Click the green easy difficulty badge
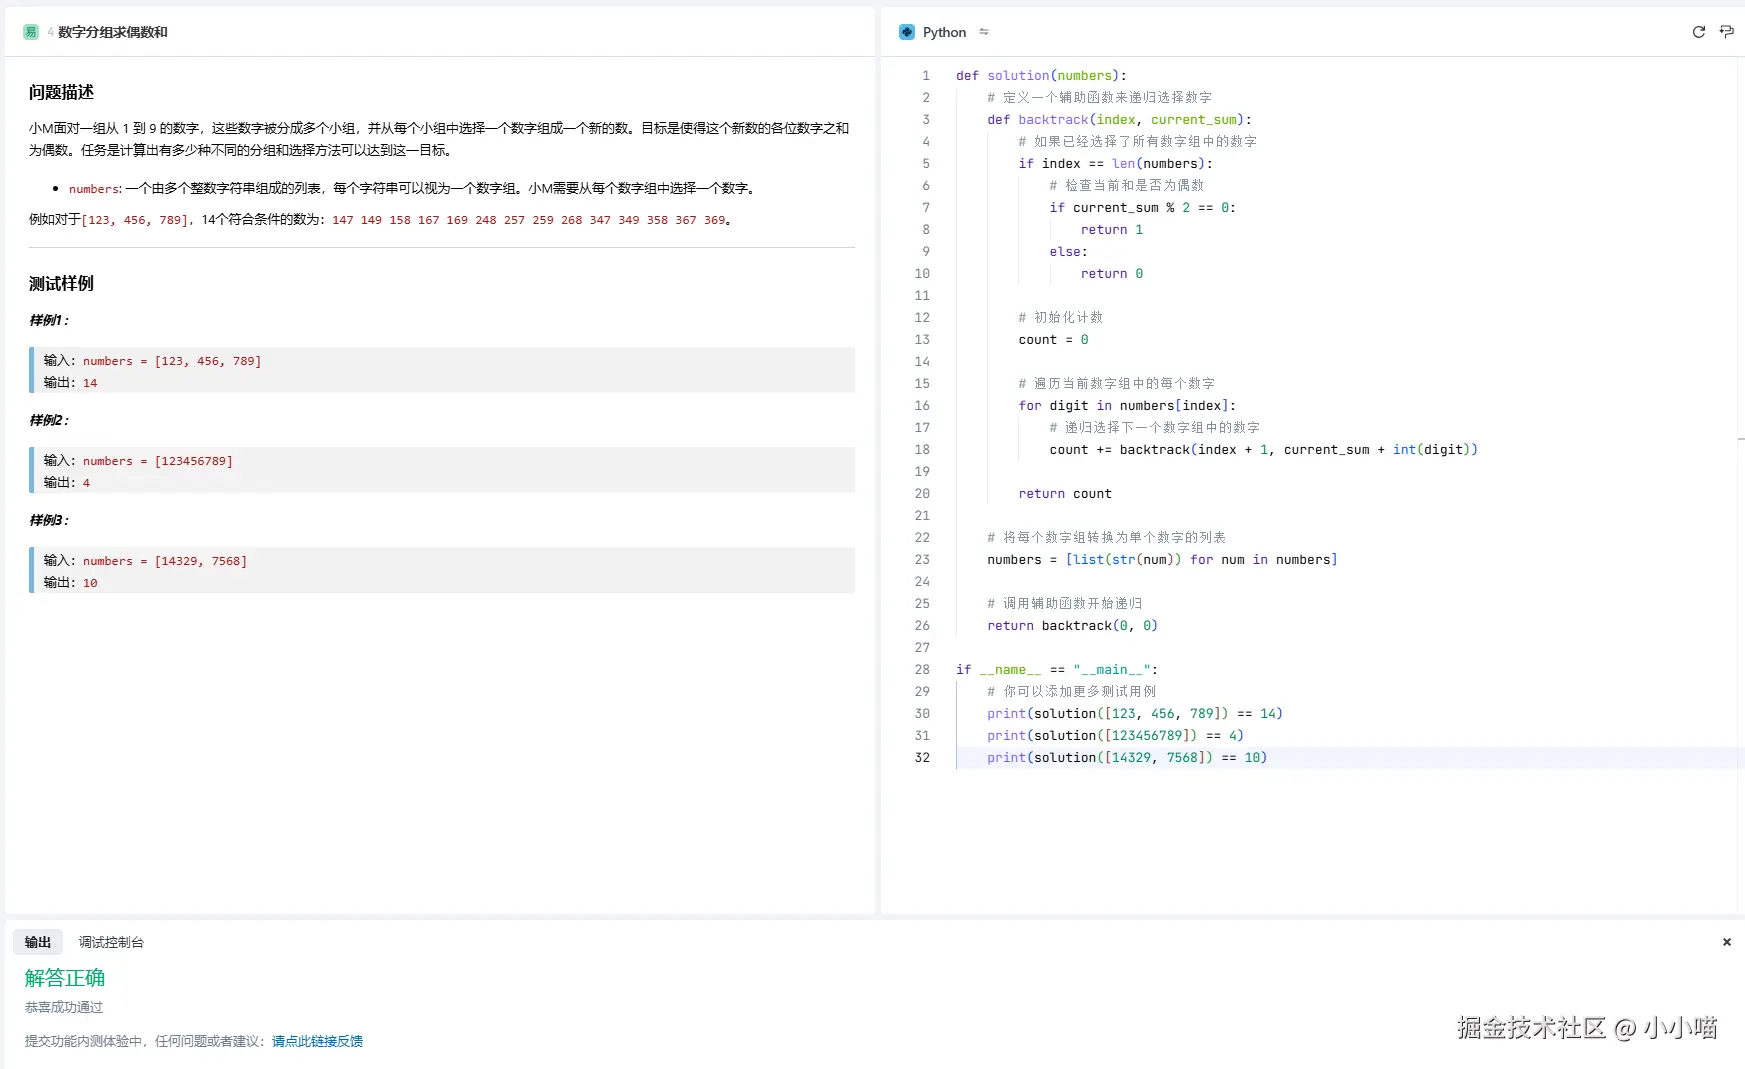Image resolution: width=1745 pixels, height=1069 pixels. tap(30, 32)
